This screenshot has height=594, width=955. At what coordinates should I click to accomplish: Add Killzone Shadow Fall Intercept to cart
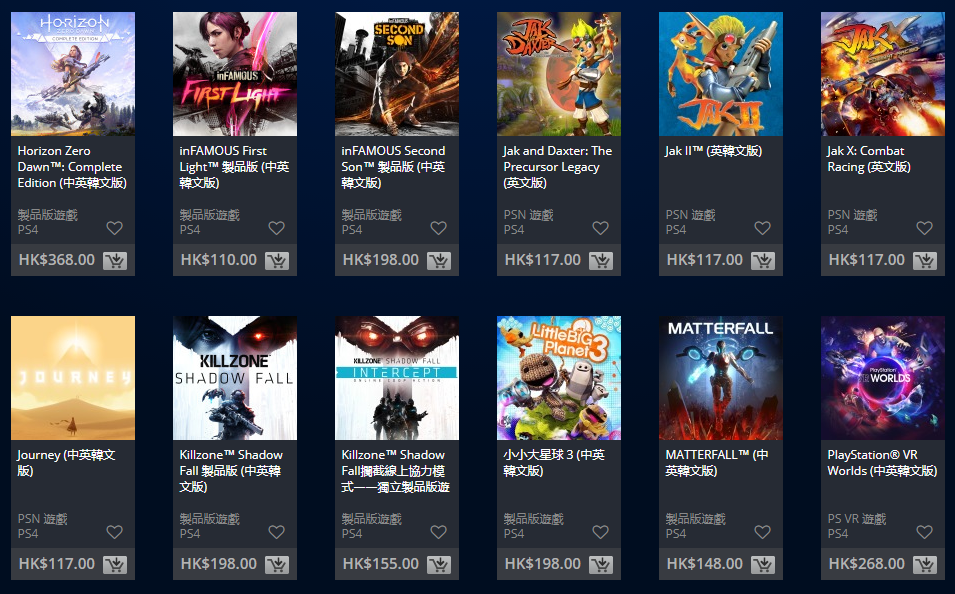point(439,565)
